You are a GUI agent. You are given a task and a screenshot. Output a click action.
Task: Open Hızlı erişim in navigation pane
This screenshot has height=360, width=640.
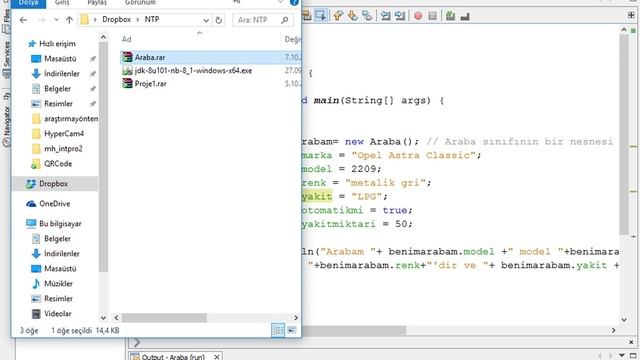tap(57, 44)
